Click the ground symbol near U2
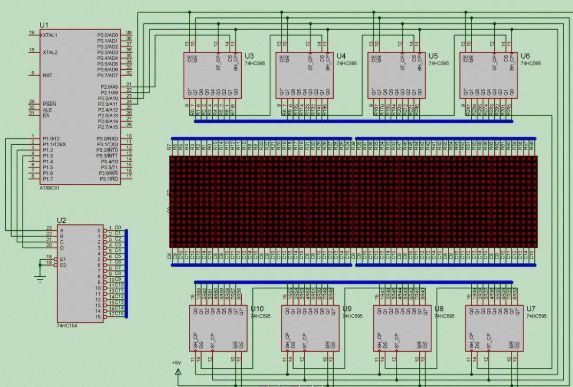This screenshot has height=387, width=573. click(40, 279)
